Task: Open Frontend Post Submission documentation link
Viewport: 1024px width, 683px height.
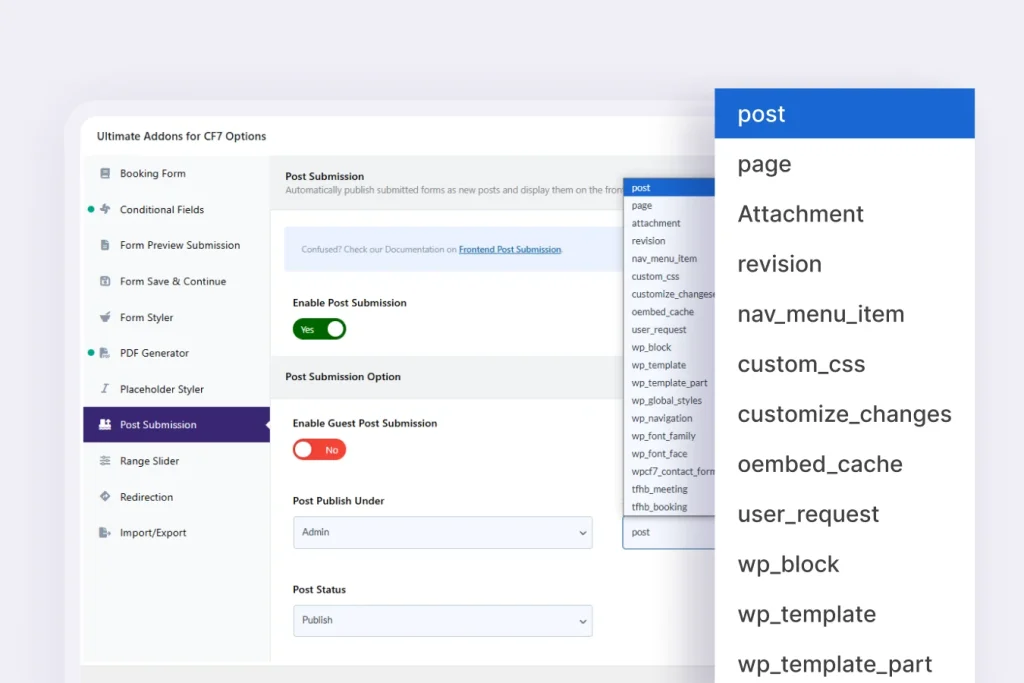Action: tap(509, 249)
